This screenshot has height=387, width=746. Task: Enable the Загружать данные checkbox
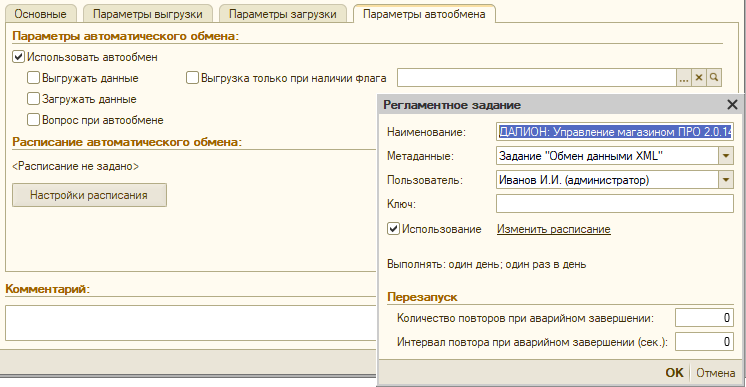[x=33, y=99]
